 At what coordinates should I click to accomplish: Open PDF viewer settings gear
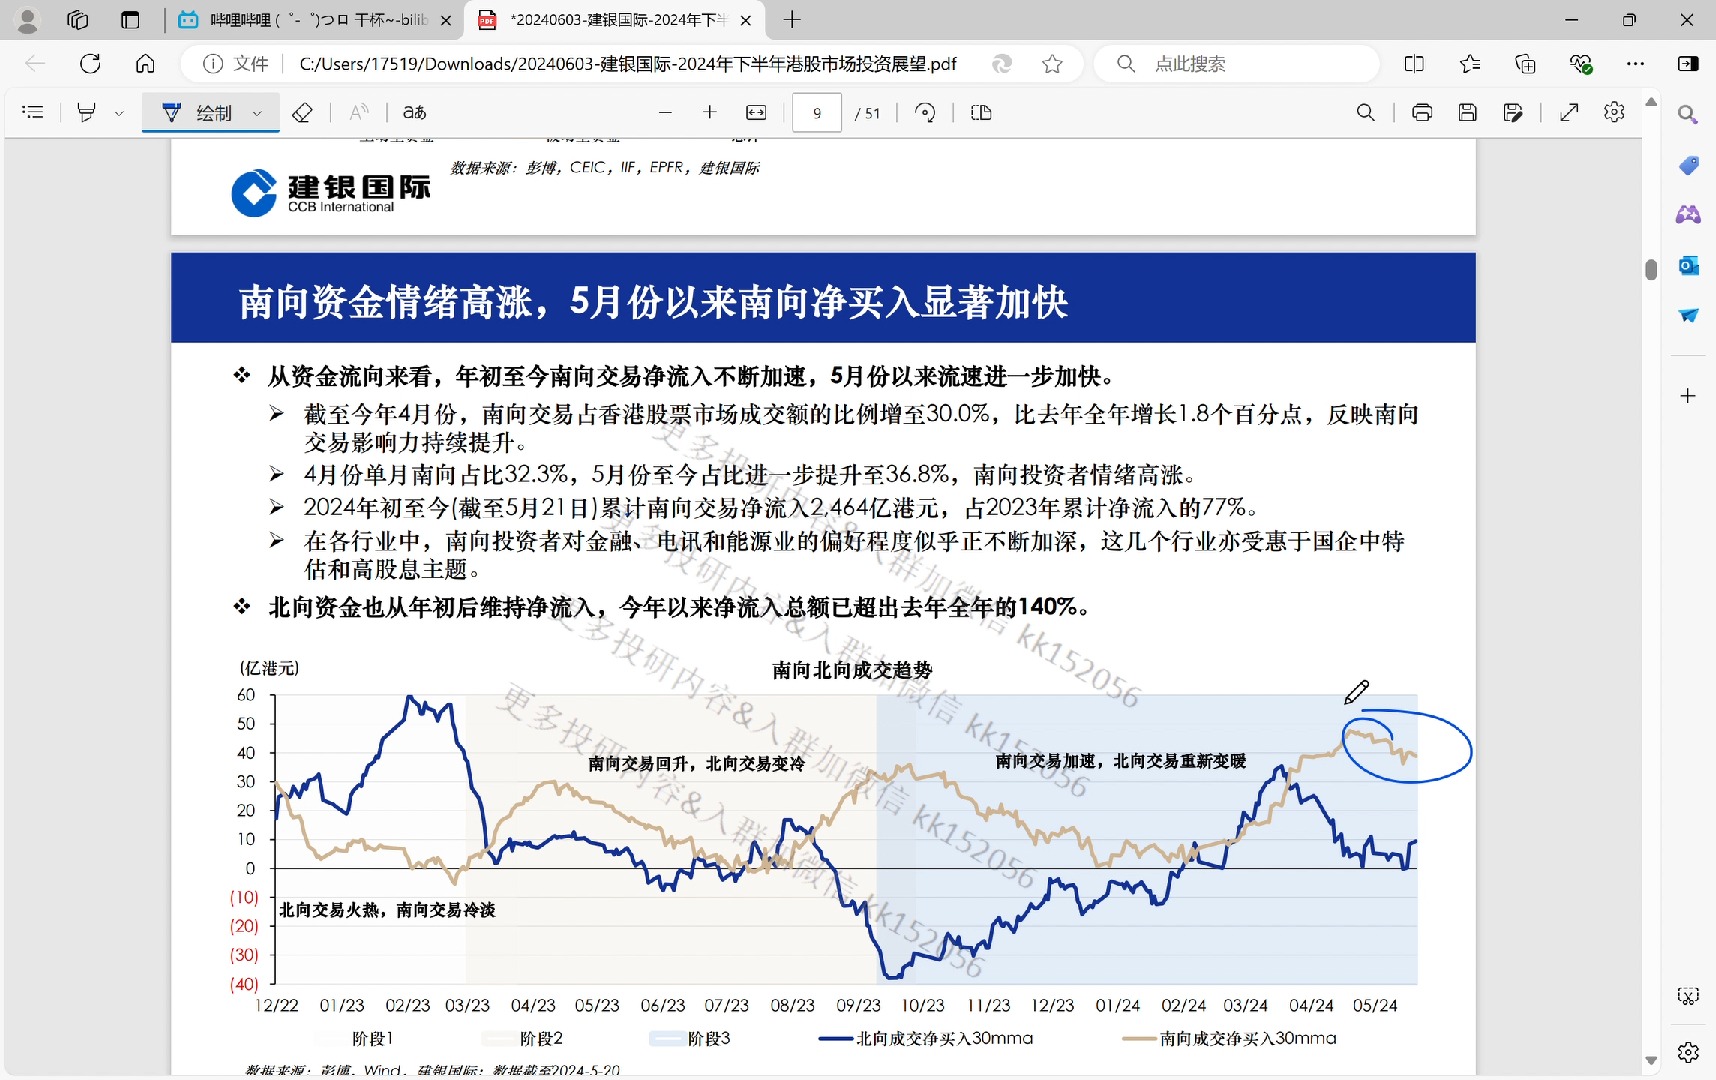coord(1614,112)
